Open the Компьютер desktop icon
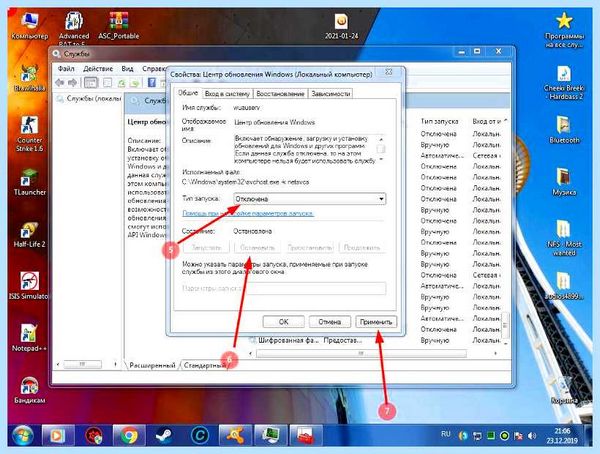600x454 pixels. click(30, 26)
